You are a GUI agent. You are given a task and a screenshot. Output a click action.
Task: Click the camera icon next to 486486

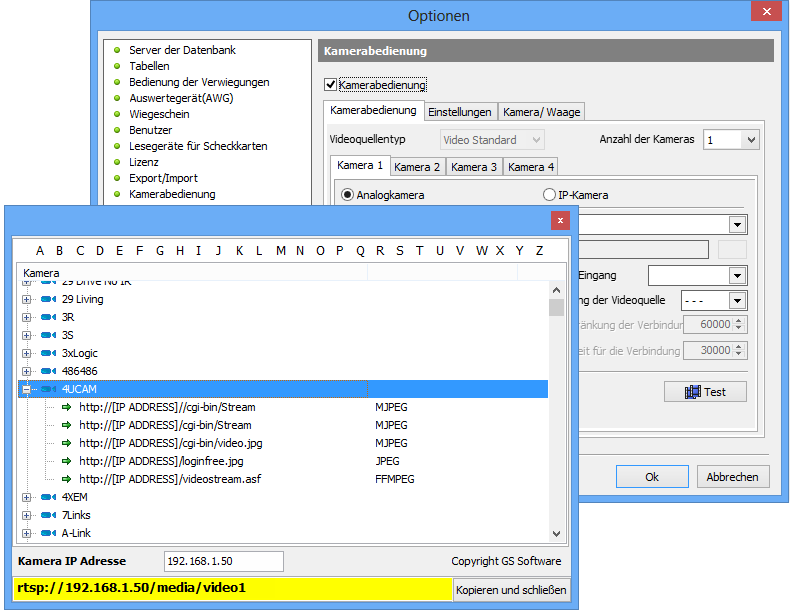tap(48, 371)
